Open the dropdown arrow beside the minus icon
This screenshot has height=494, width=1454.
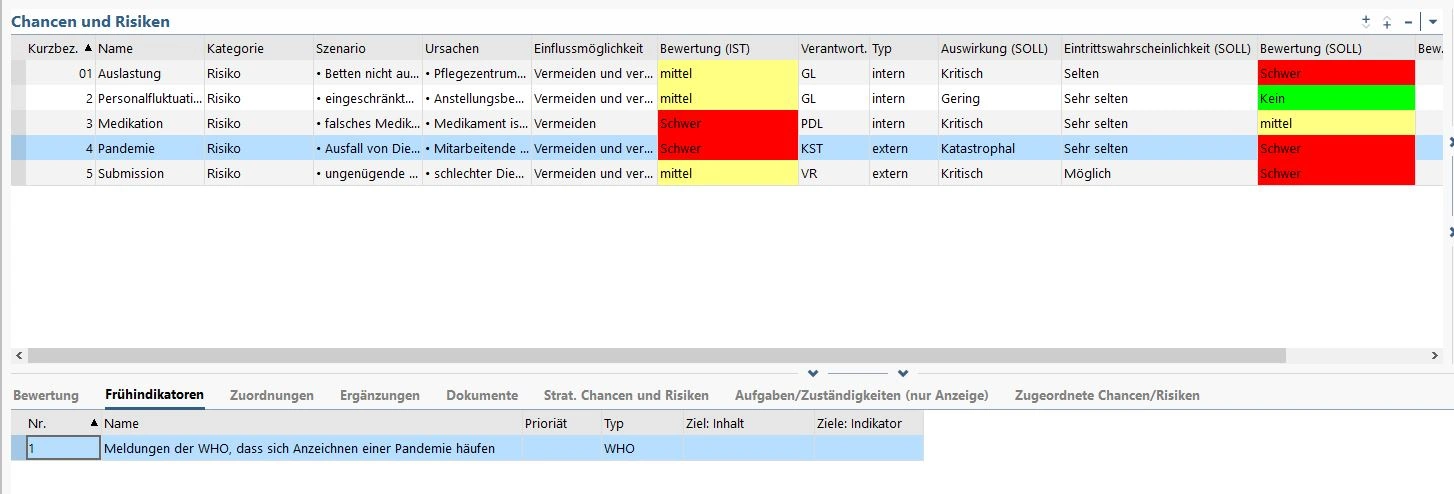pyautogui.click(x=1433, y=21)
